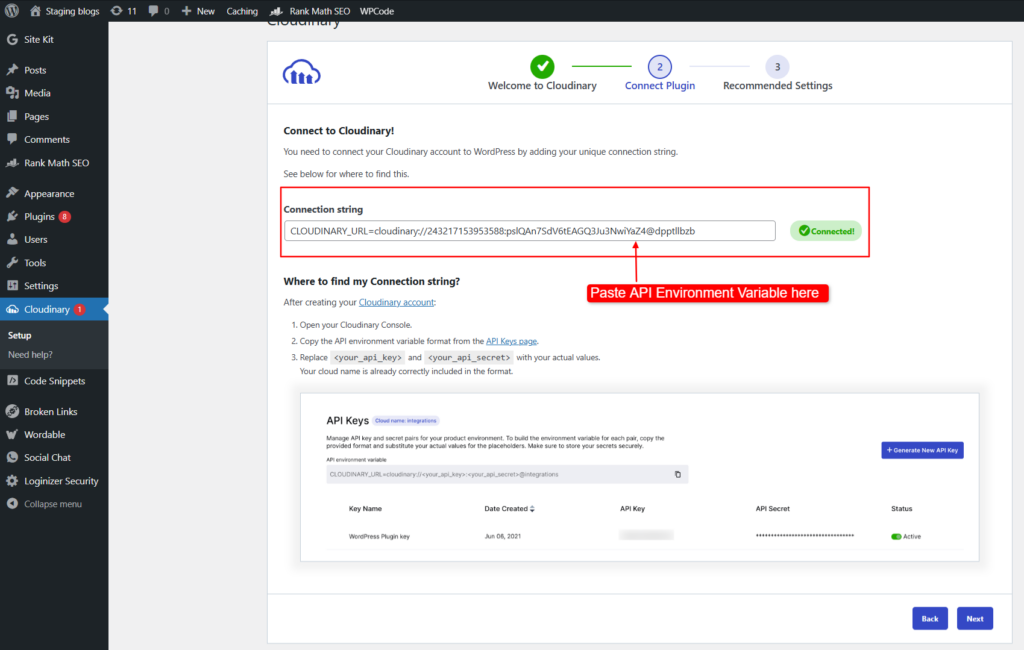
Task: Click the '<your_api_key>' code placeholder
Action: (x=368, y=357)
